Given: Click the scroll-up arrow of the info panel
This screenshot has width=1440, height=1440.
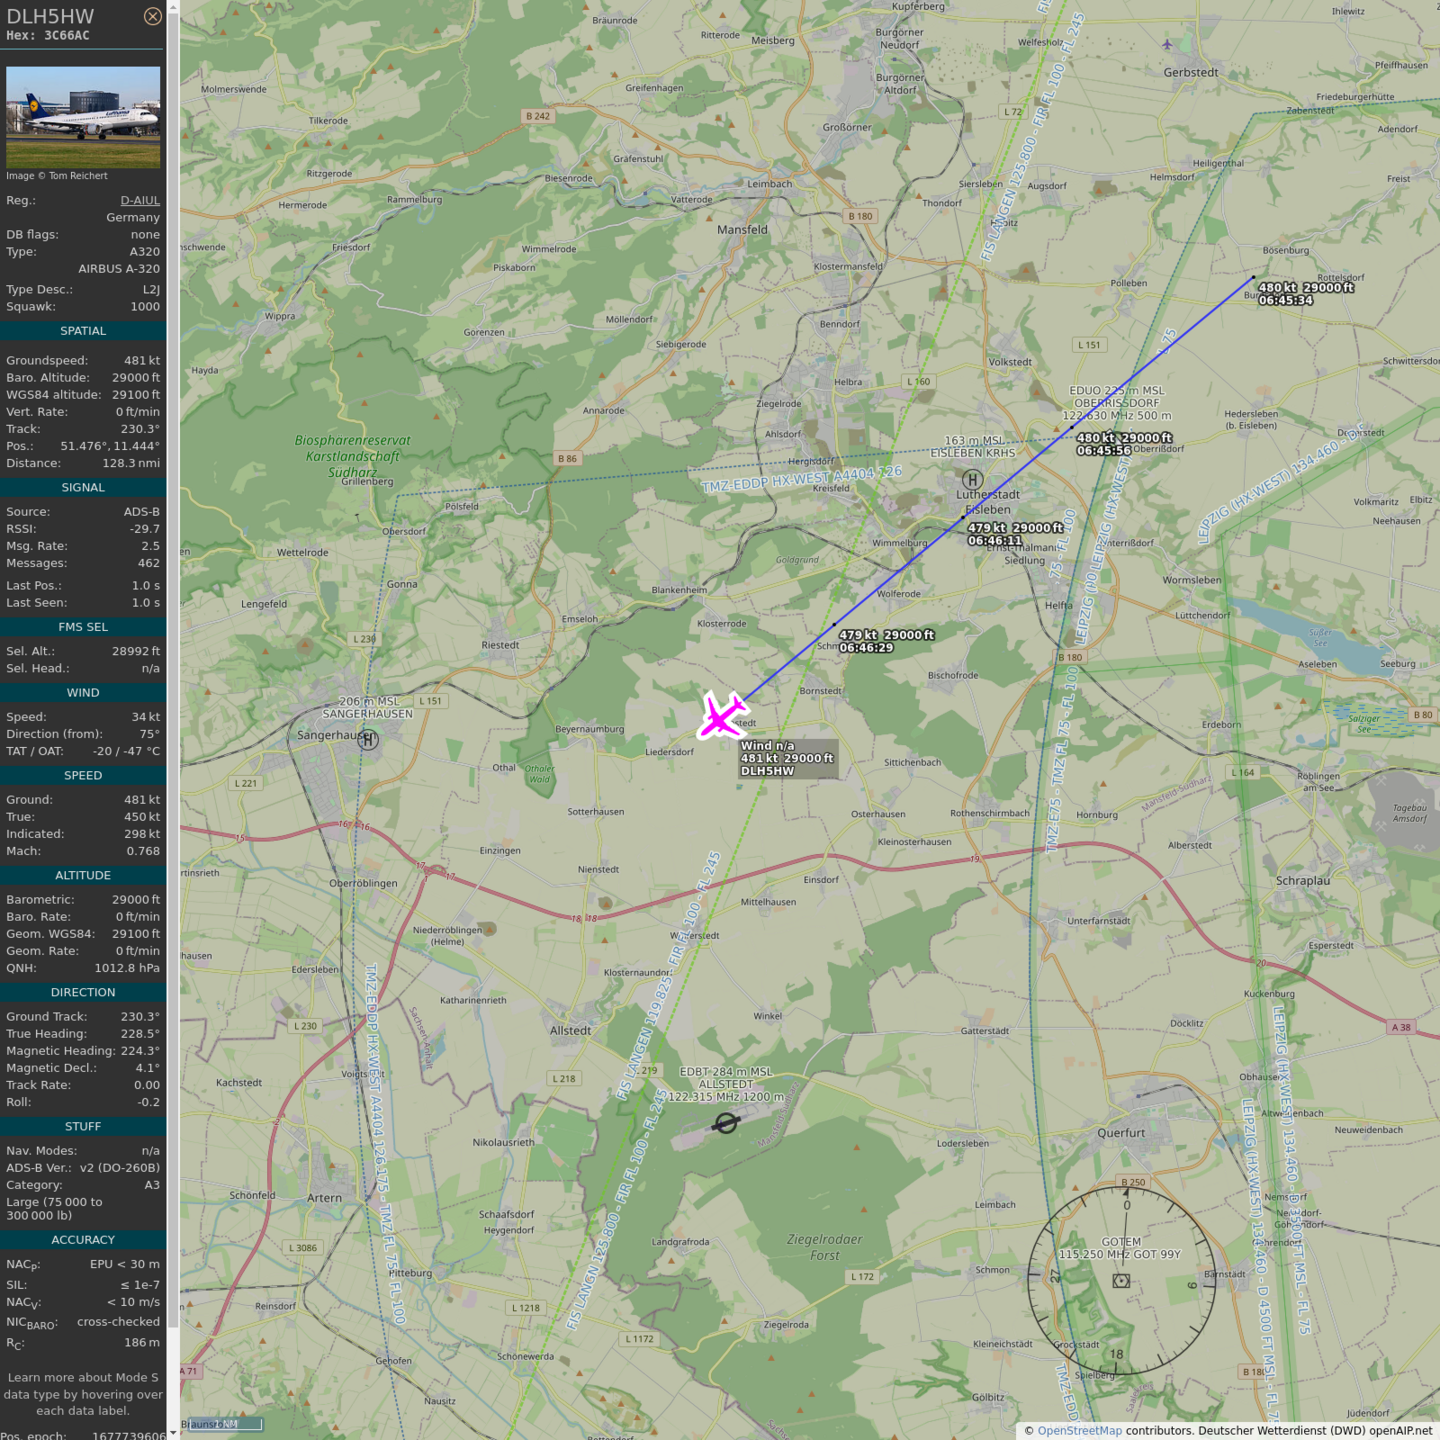Looking at the screenshot, I should coord(173,7).
